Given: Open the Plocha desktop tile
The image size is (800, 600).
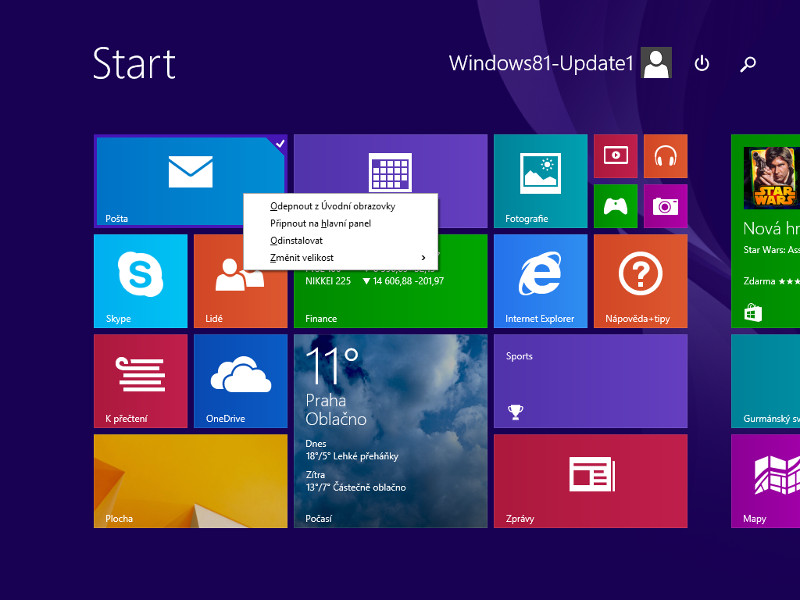Looking at the screenshot, I should click(190, 481).
